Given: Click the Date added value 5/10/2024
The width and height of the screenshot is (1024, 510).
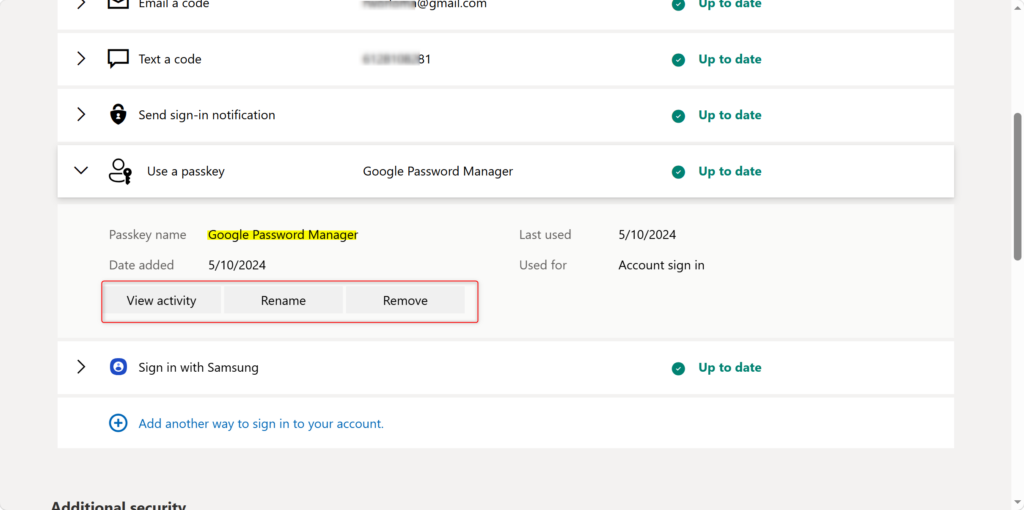Looking at the screenshot, I should pos(237,265).
